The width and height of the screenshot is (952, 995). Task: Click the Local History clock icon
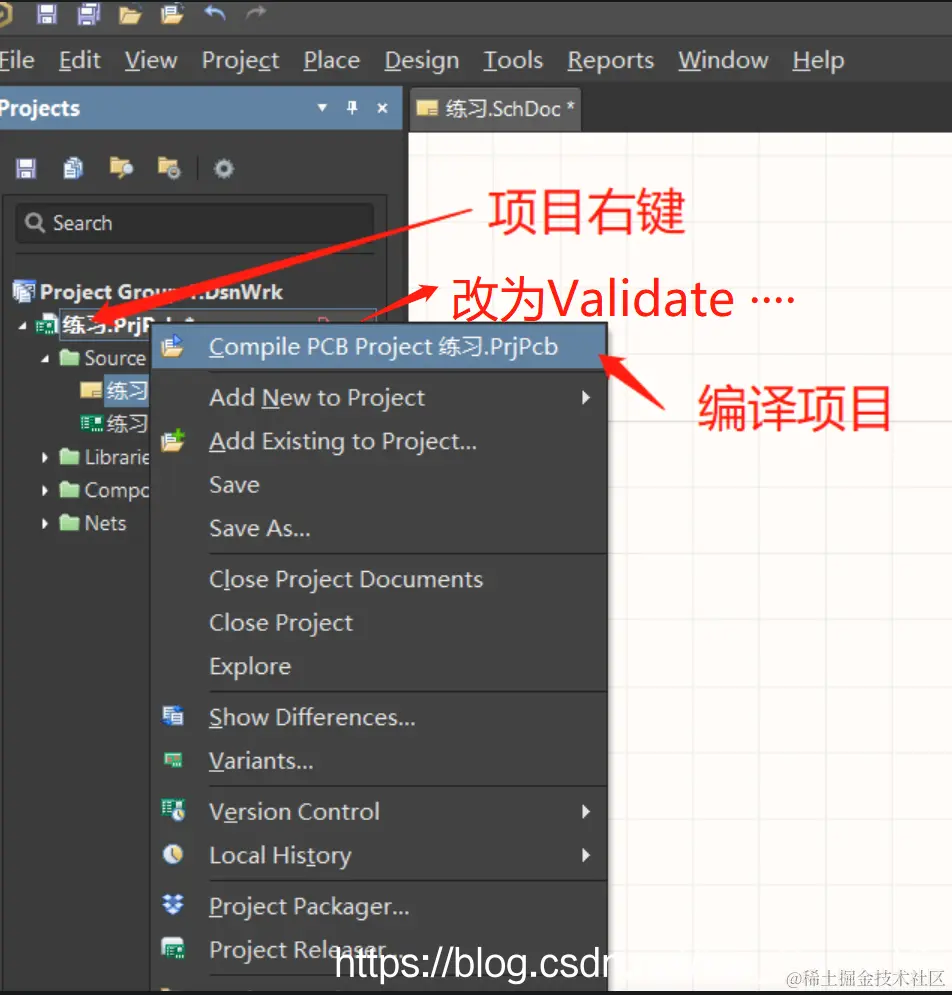[173, 854]
